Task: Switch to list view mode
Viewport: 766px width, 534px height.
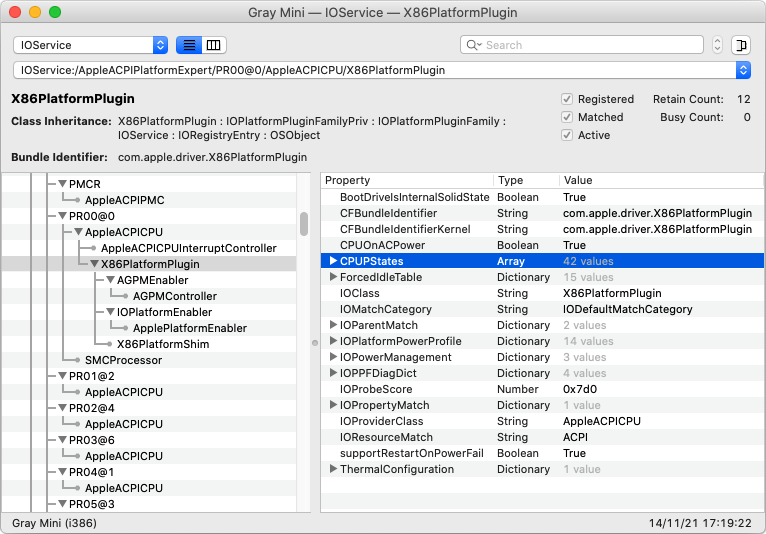Action: [189, 45]
